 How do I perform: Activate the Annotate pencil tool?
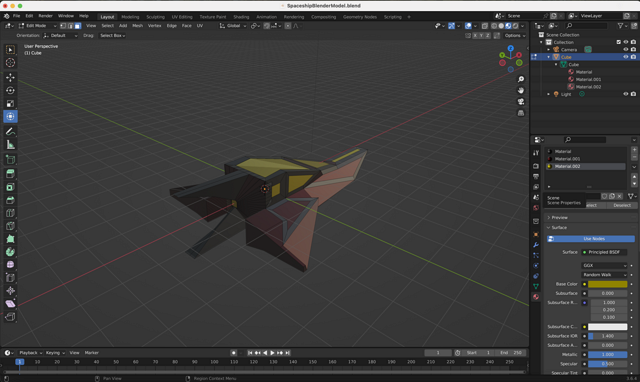(x=10, y=131)
